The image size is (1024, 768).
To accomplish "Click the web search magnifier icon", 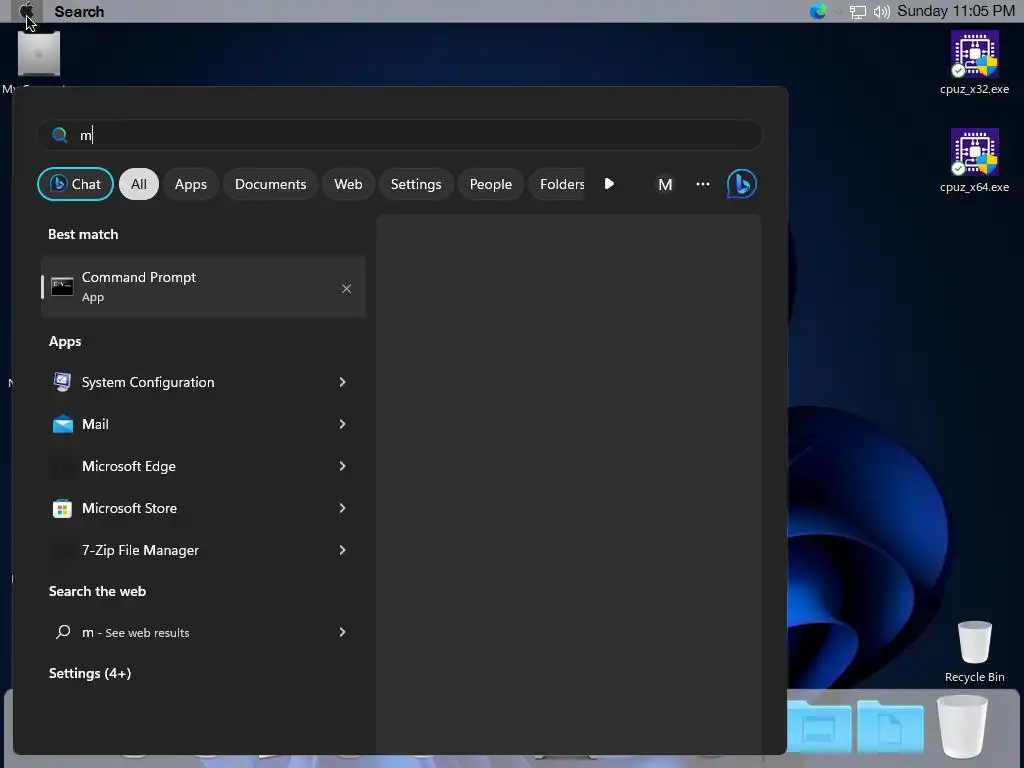I will (63, 632).
